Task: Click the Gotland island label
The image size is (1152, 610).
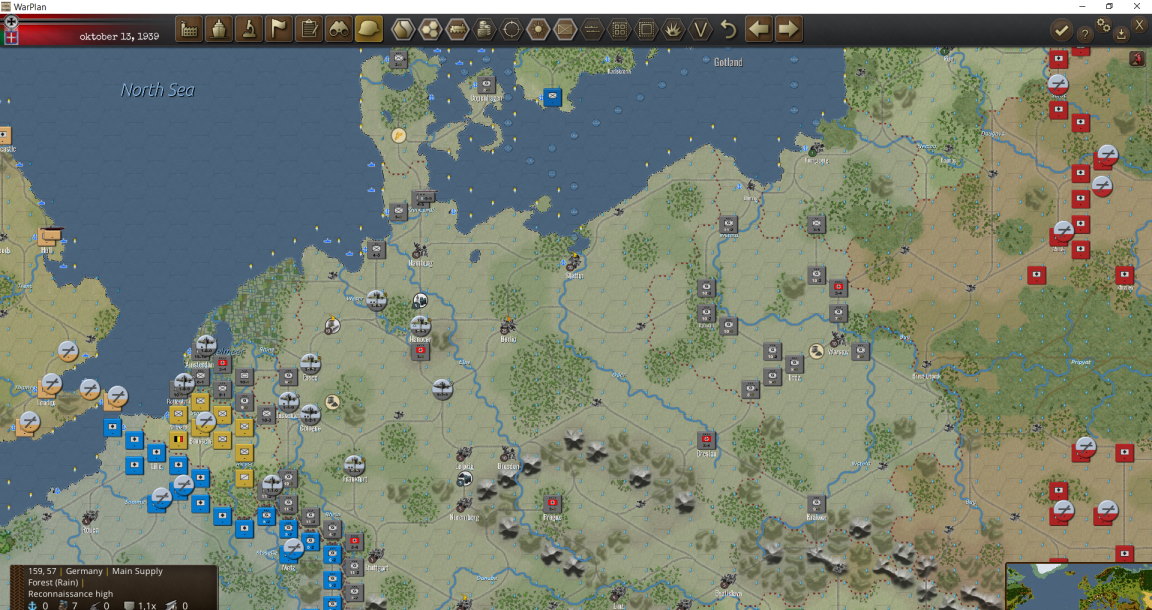Action: coord(728,62)
